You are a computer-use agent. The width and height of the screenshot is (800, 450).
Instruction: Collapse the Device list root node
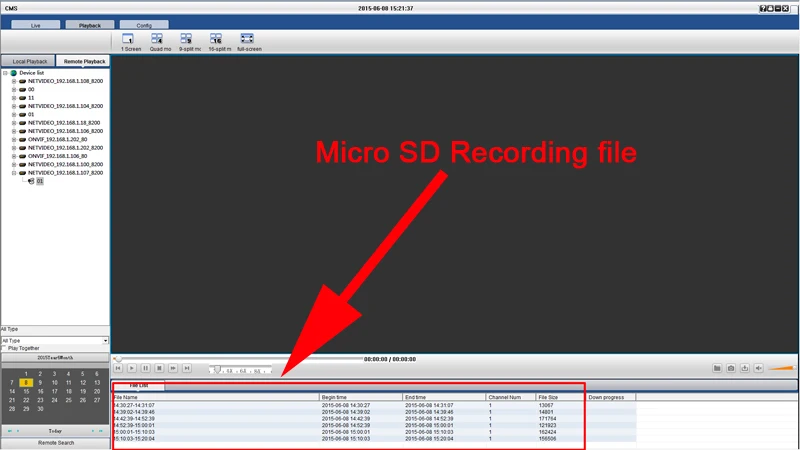click(x=6, y=73)
